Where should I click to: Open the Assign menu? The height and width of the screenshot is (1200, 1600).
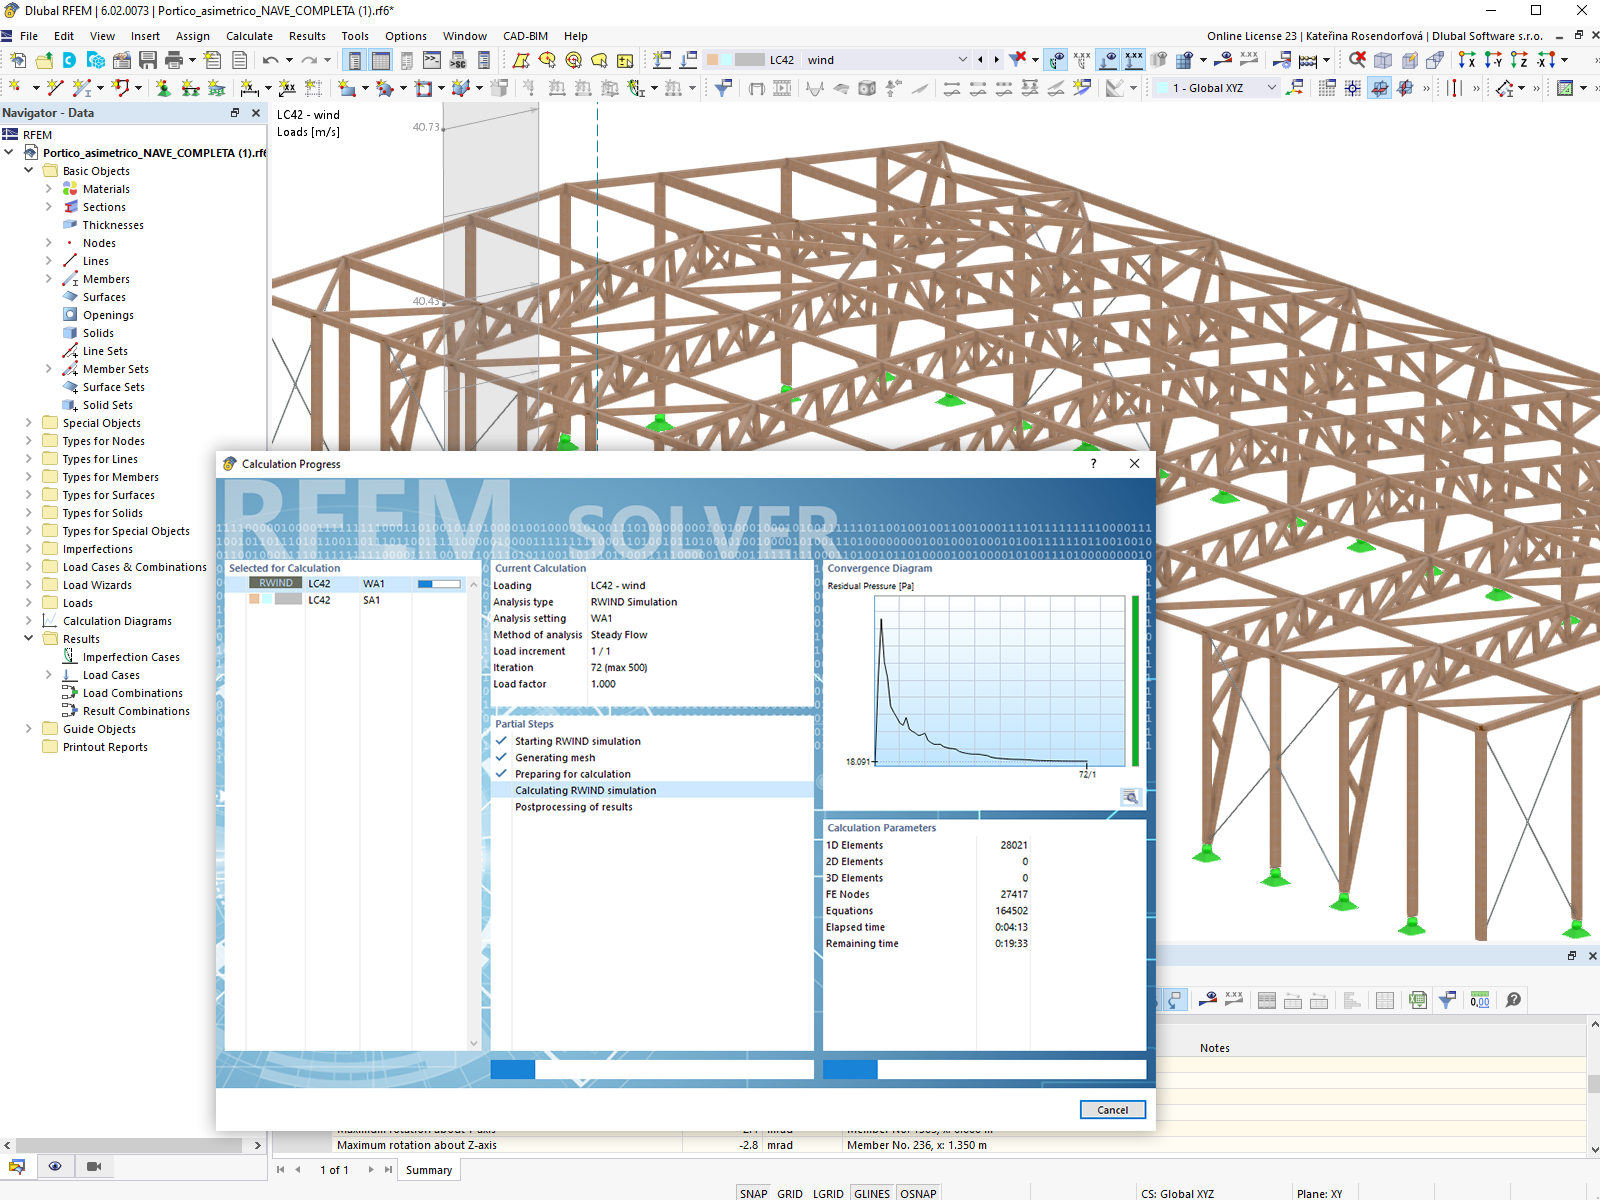click(x=193, y=36)
